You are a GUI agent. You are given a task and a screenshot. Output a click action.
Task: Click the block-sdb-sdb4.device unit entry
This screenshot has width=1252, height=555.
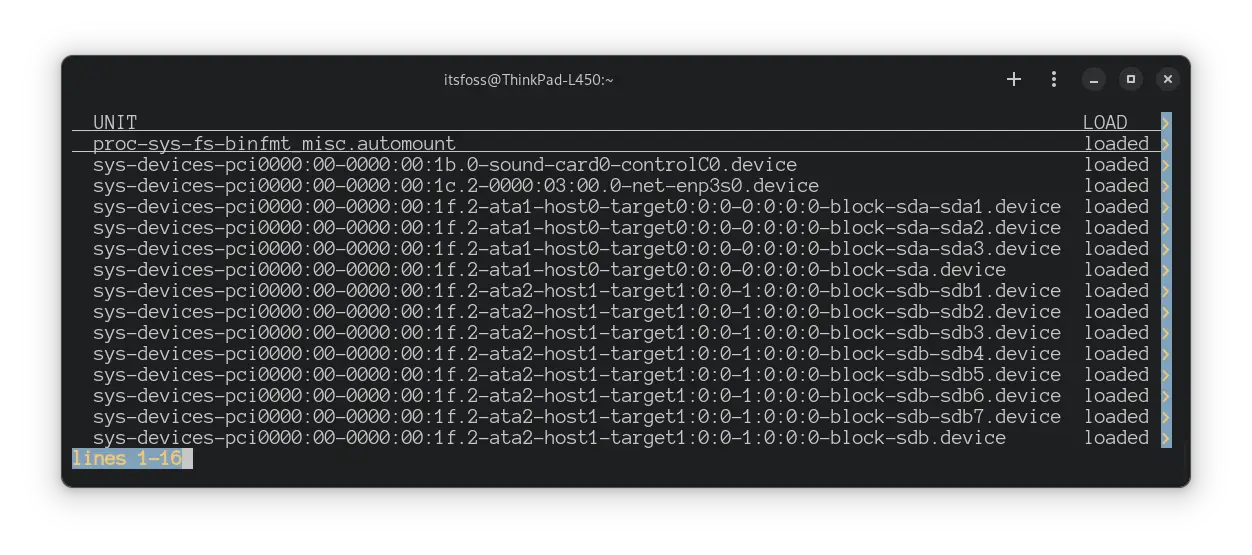click(577, 354)
